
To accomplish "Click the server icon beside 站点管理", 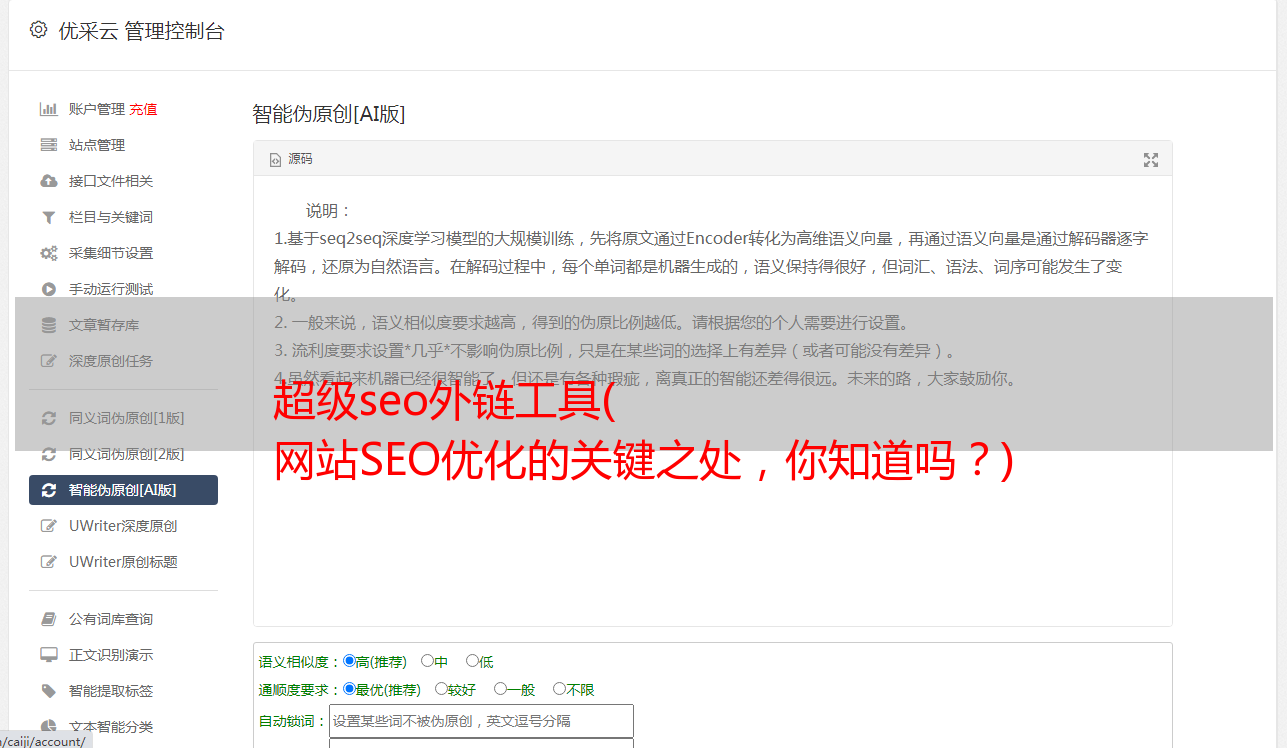I will tap(48, 145).
